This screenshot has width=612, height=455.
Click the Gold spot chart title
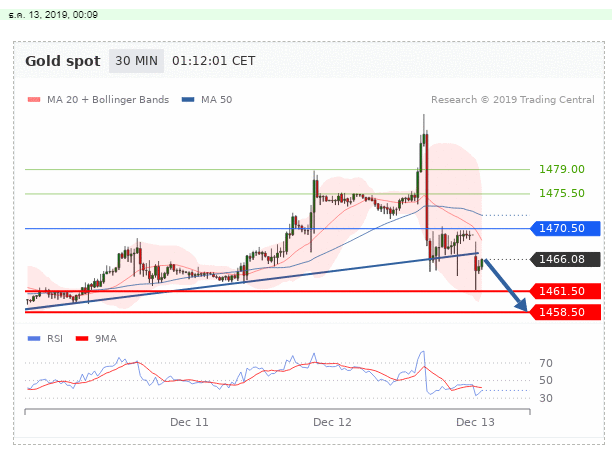[x=63, y=61]
